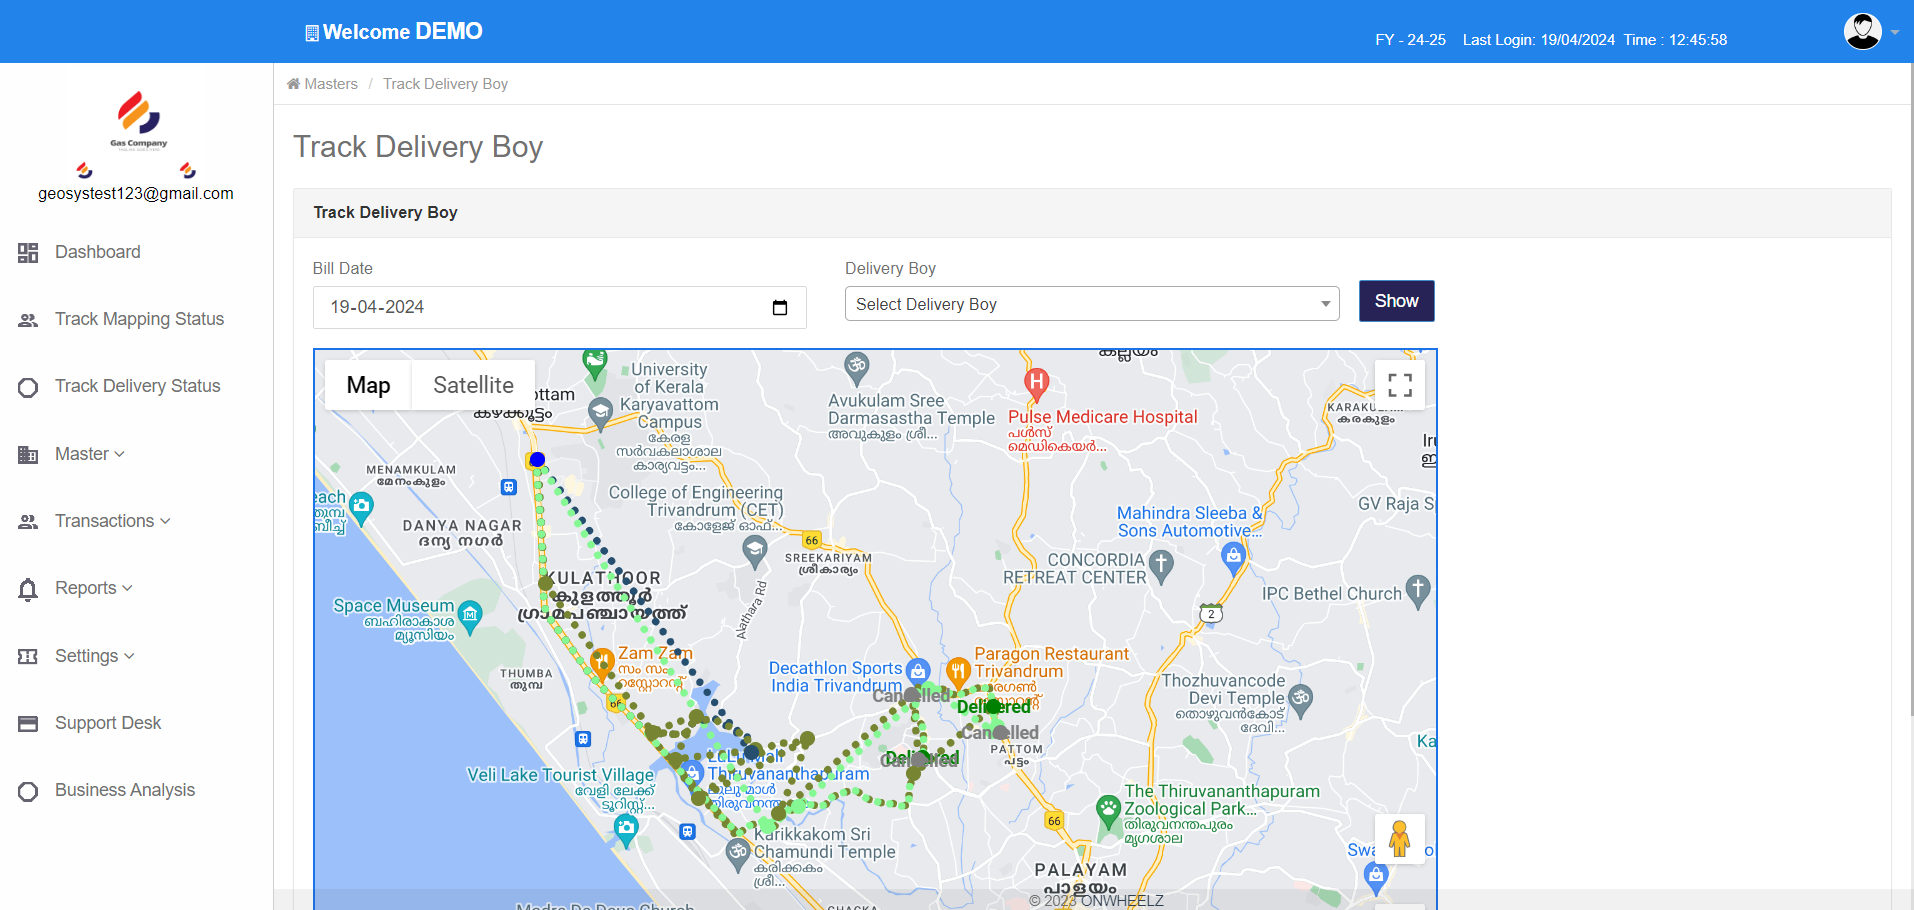
Task: Click the Masters breadcrumb link
Action: click(330, 84)
